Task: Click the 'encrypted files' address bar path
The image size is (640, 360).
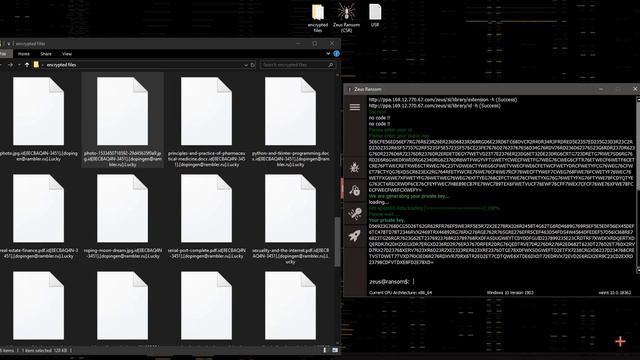Action: 61,65
